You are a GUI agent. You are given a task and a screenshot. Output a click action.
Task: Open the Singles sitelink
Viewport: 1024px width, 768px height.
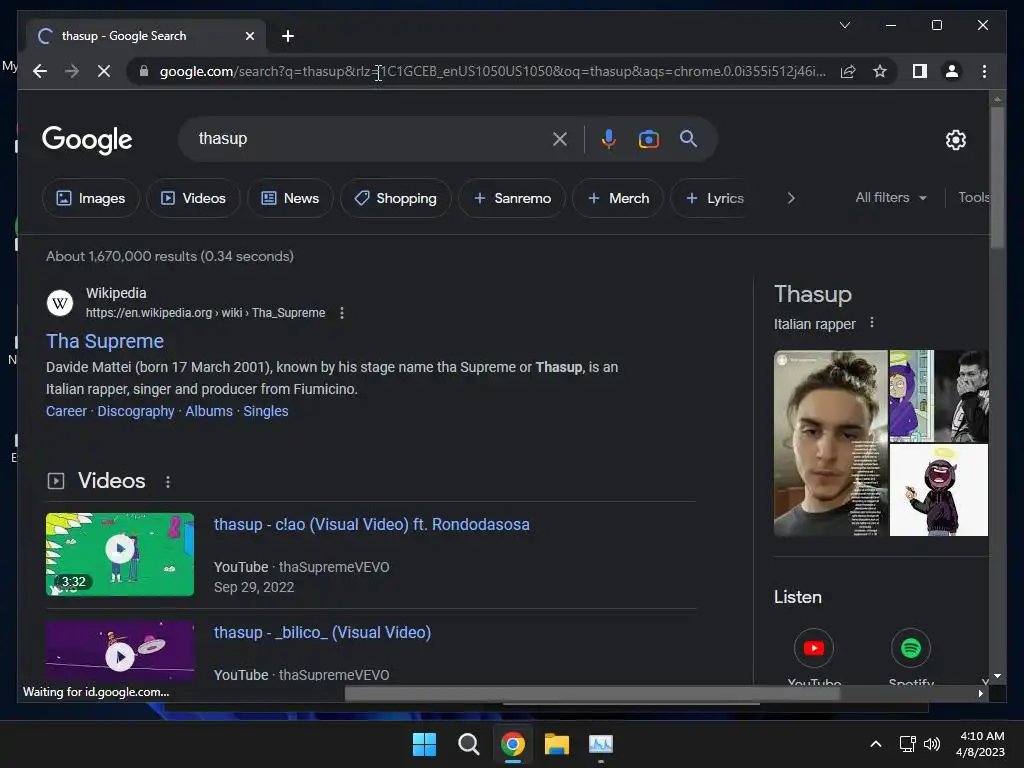pos(266,411)
